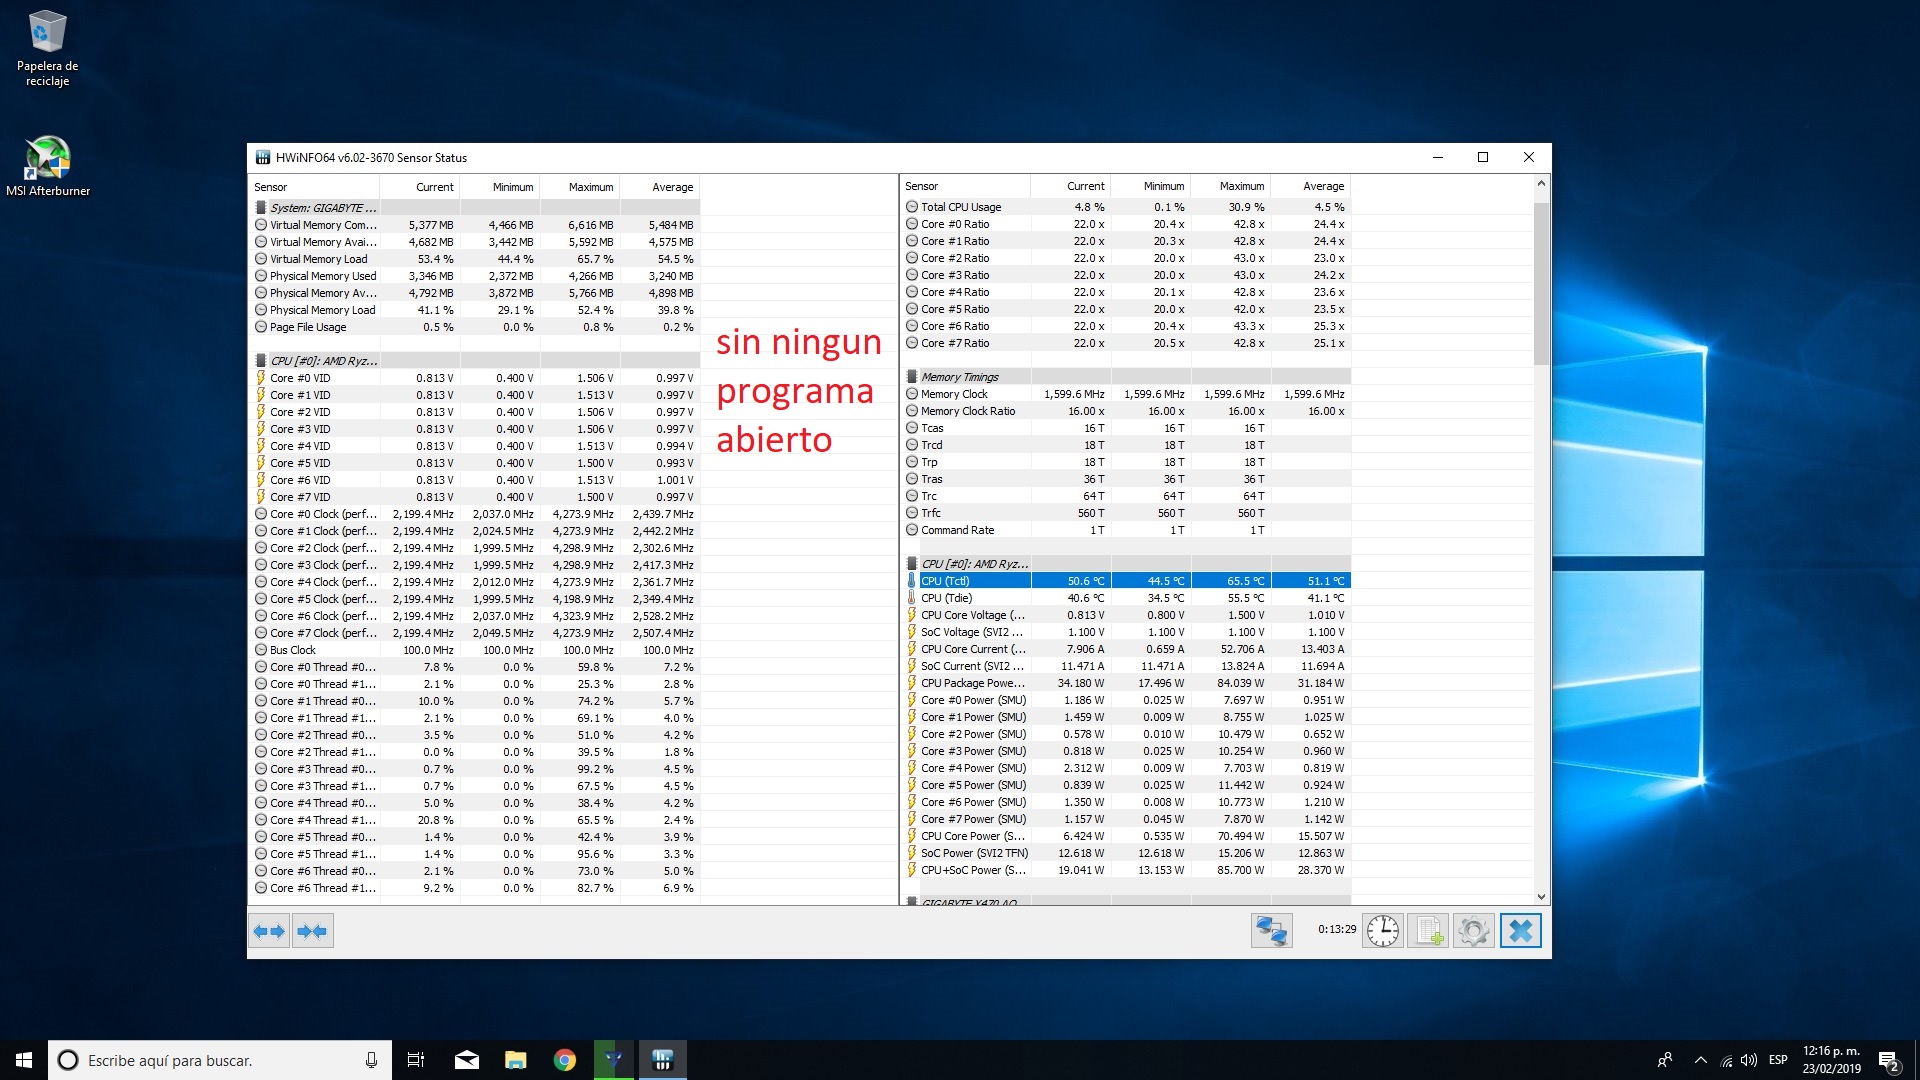Click the Sensor column header in left panel
1920x1080 pixels.
coord(314,187)
